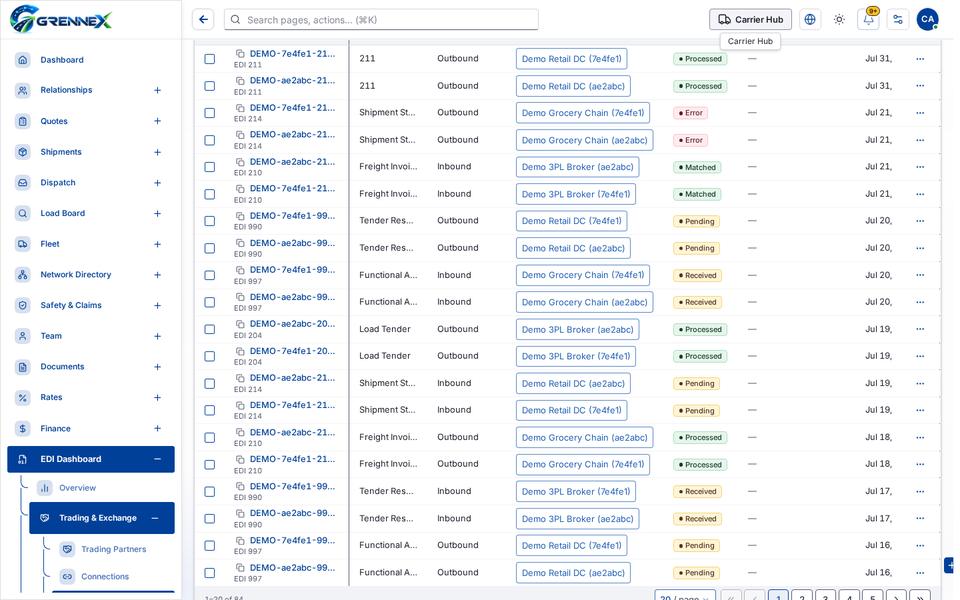This screenshot has width=960, height=600.
Task: Open the Overview item under EDI Dashboard
Action: click(77, 488)
